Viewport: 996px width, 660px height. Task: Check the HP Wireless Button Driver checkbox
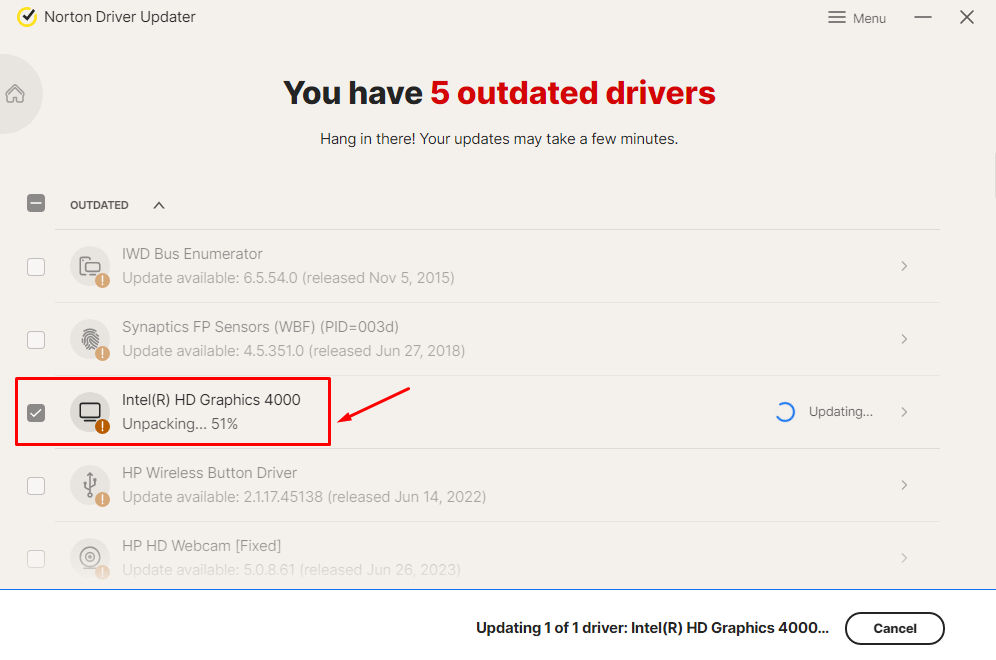pos(36,486)
